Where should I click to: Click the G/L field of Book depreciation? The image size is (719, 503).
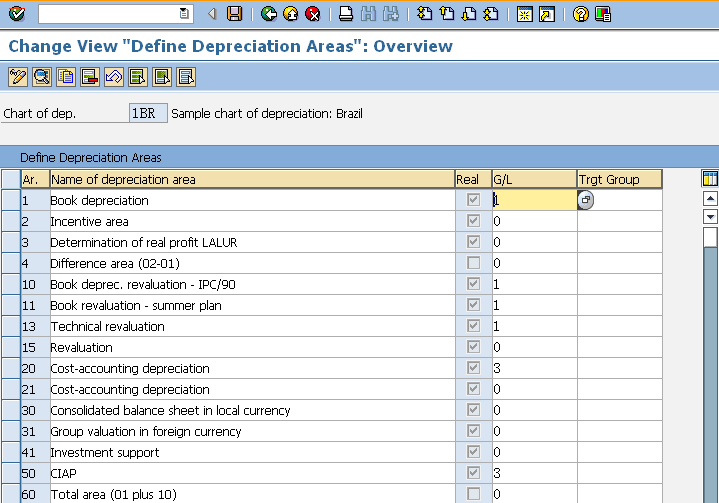534,200
